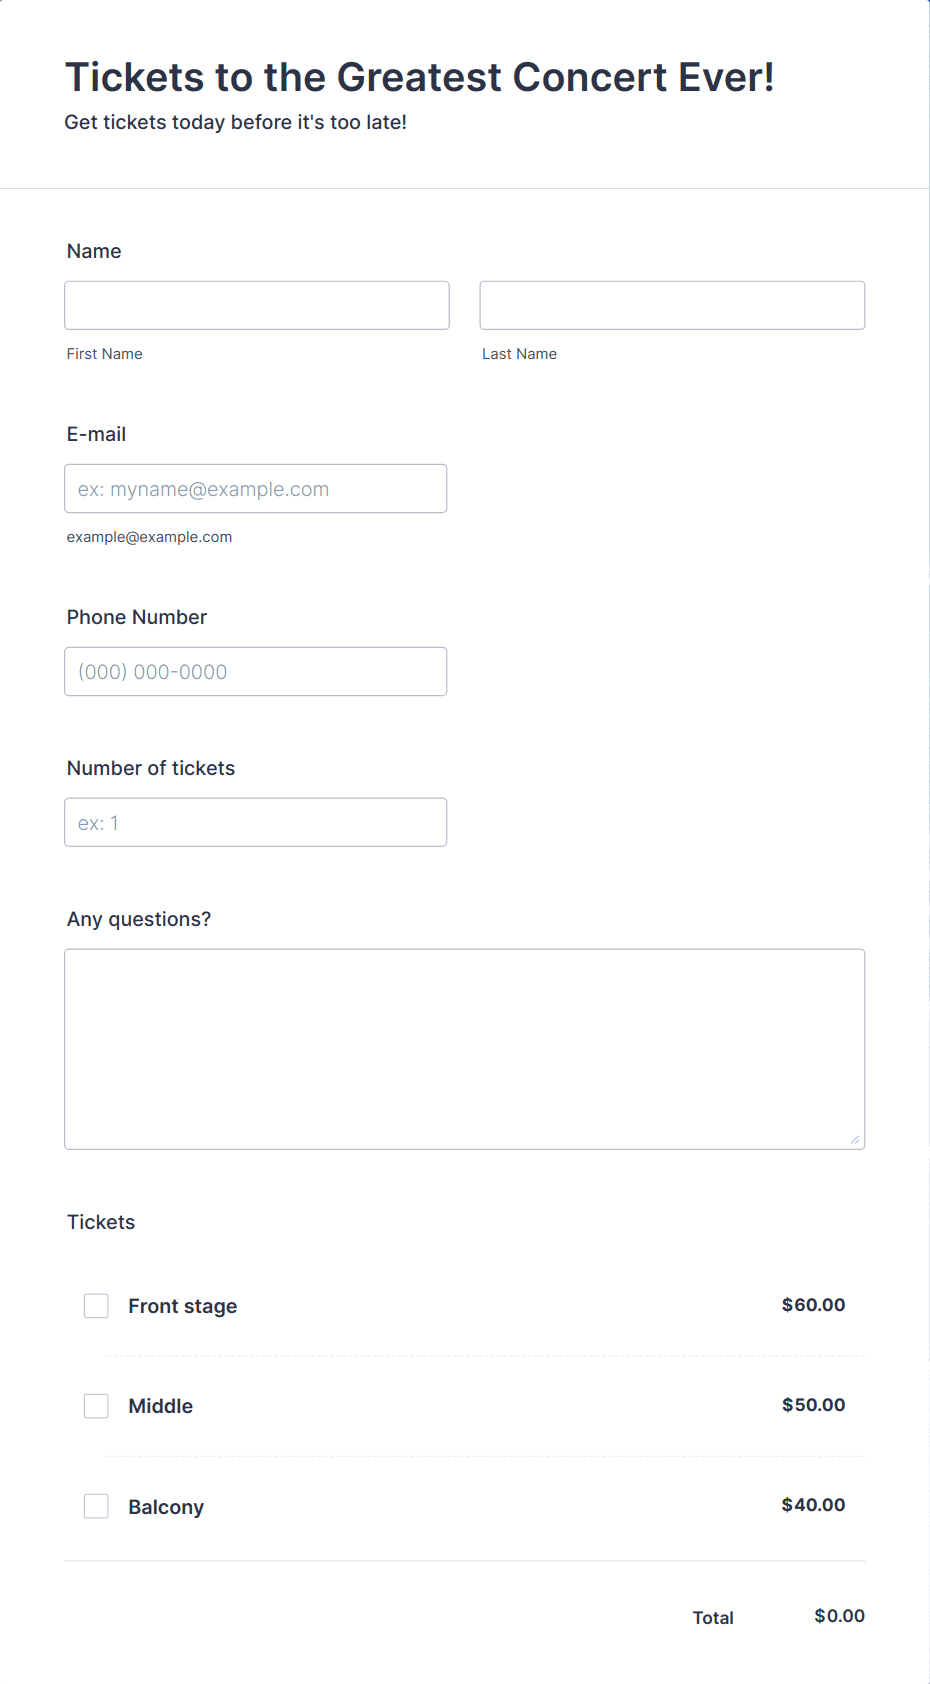Click the Last Name input field
The width and height of the screenshot is (930, 1684).
coord(671,305)
